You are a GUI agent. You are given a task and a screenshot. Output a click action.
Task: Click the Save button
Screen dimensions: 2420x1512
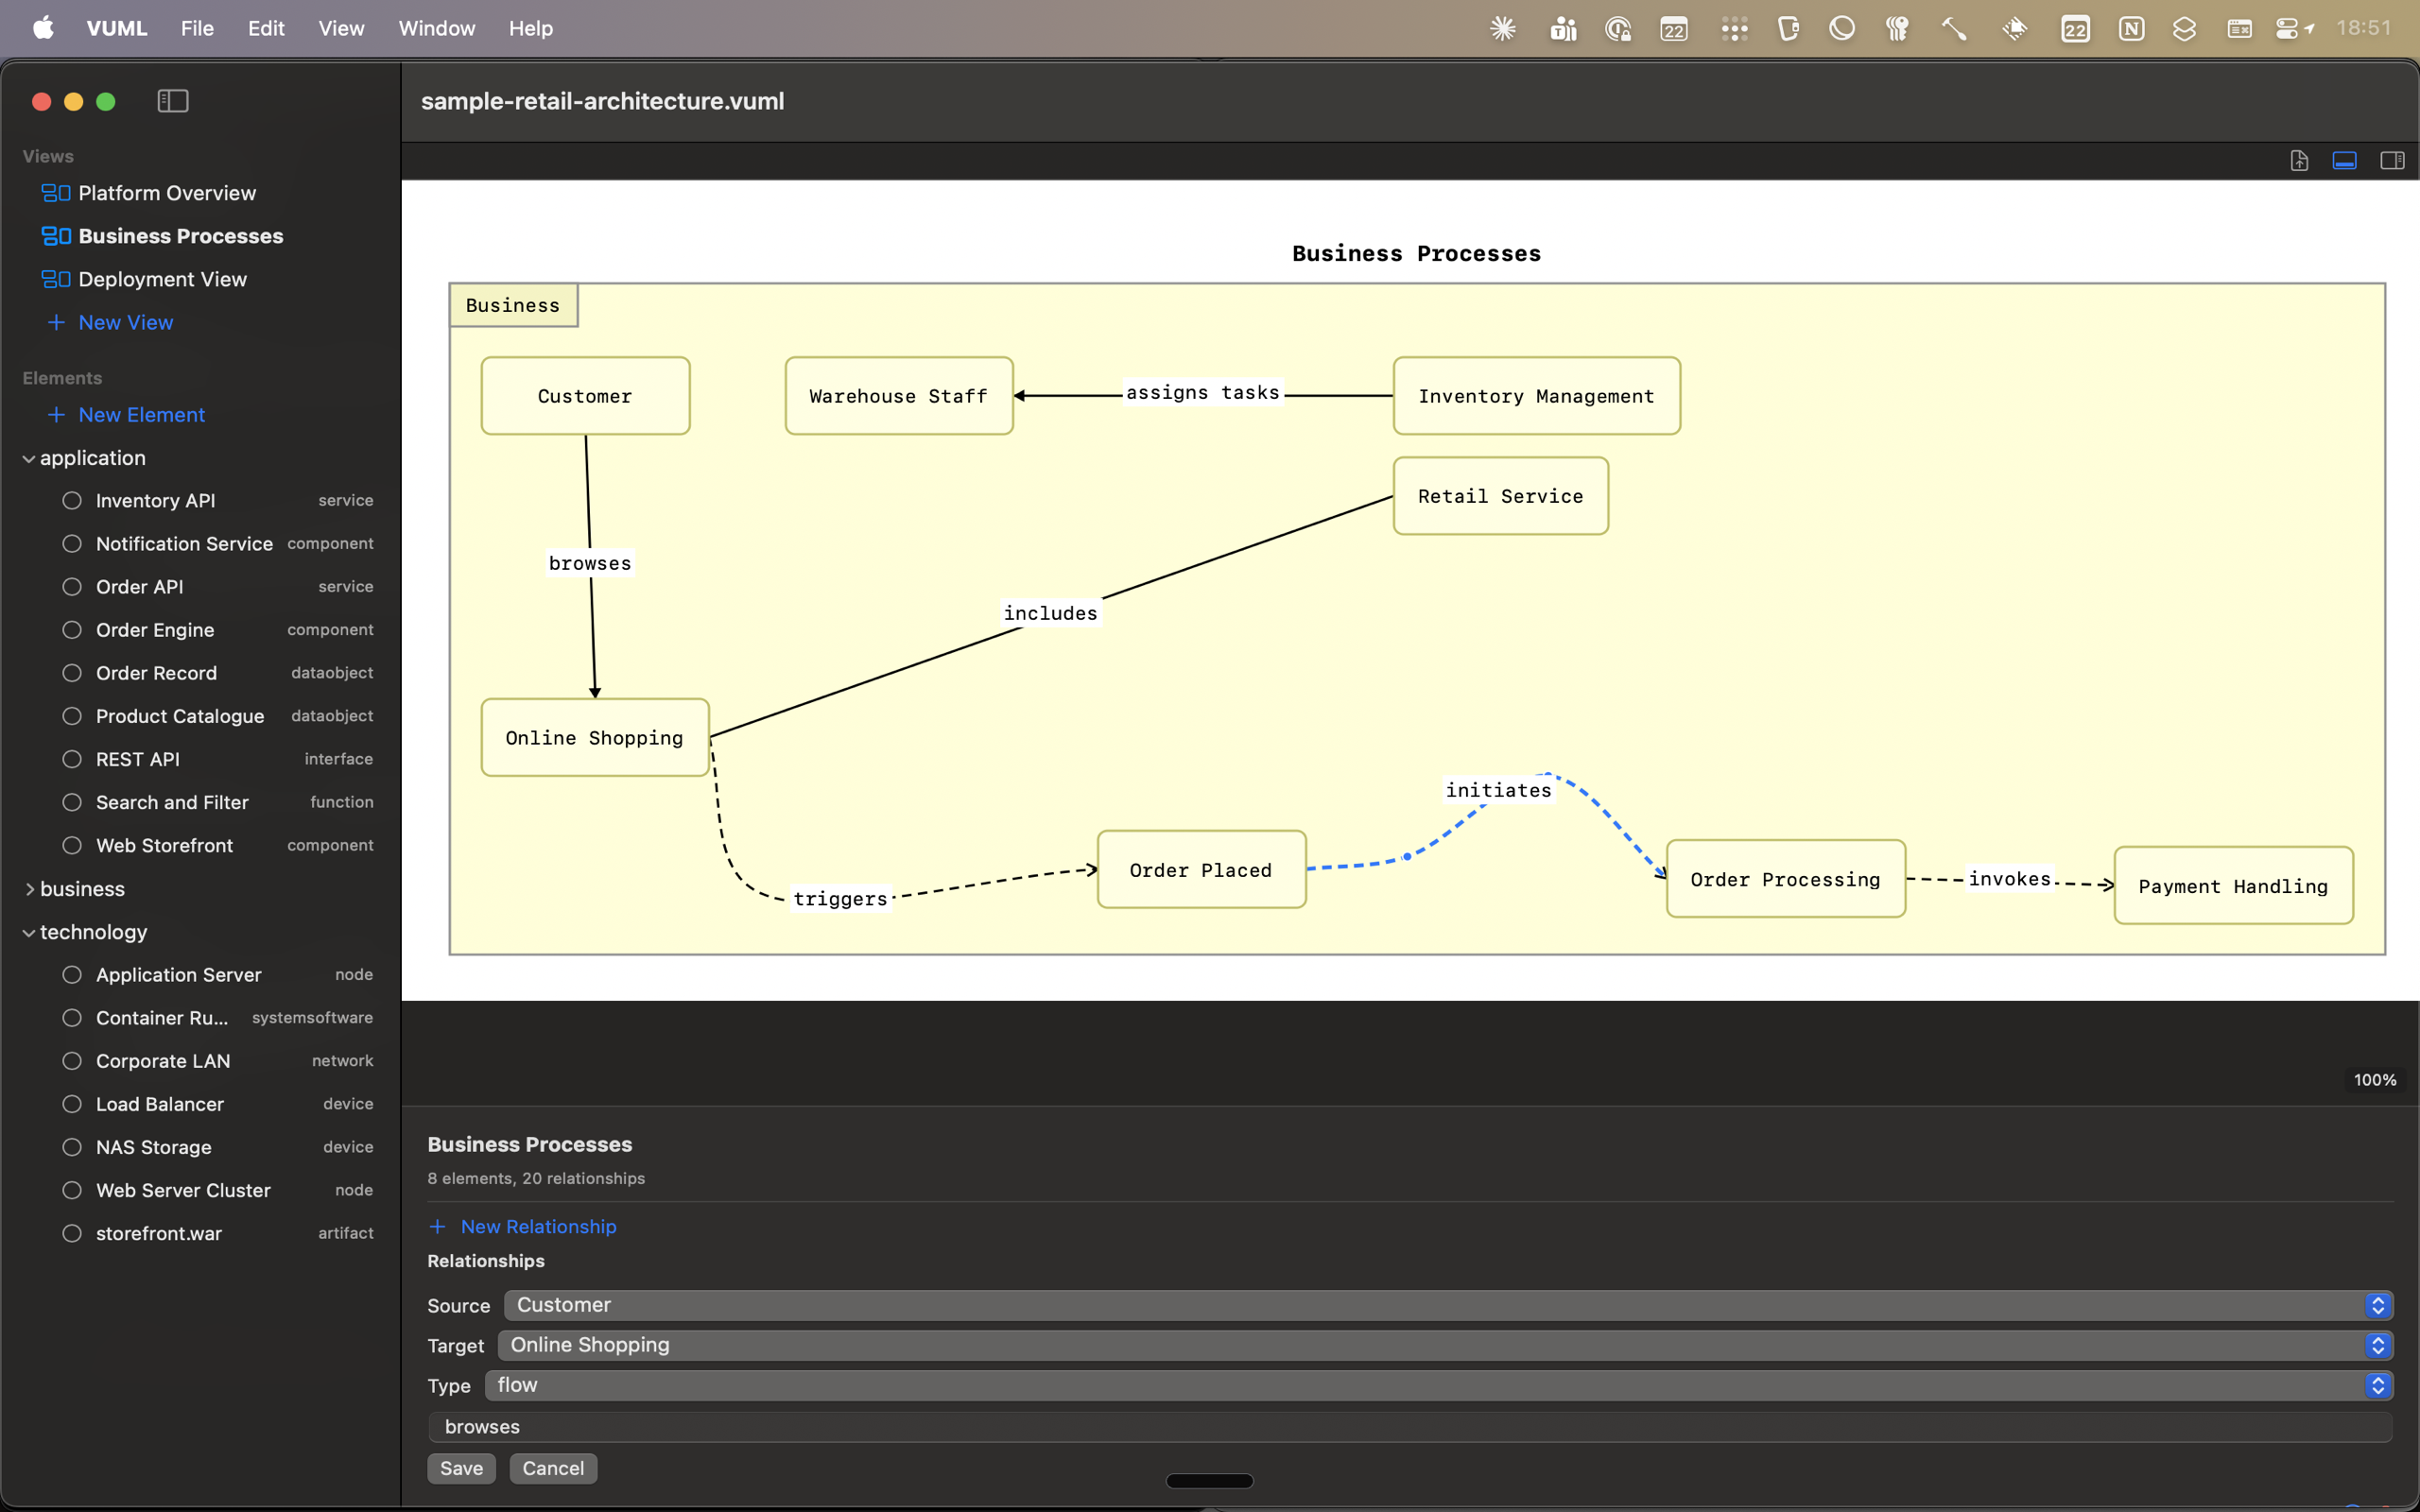point(461,1467)
